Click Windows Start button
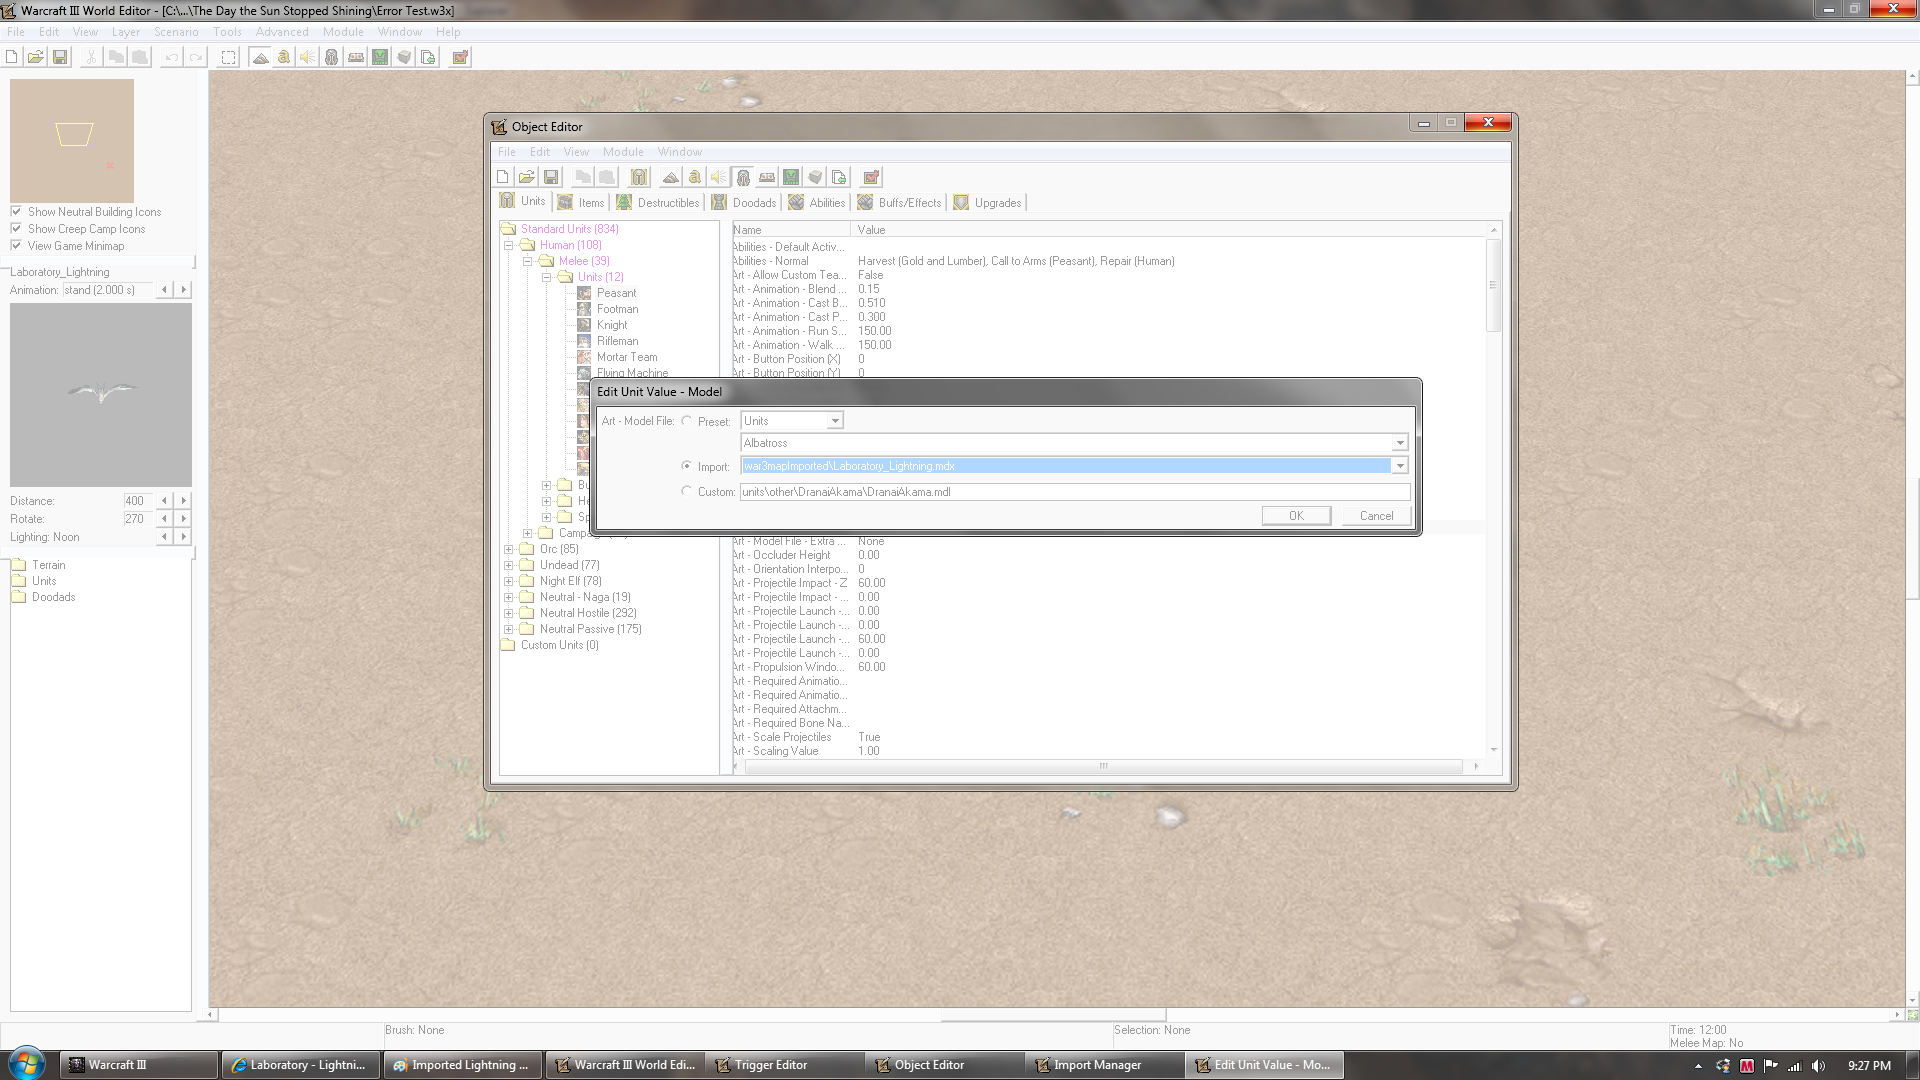The image size is (1920, 1080). 27,1063
